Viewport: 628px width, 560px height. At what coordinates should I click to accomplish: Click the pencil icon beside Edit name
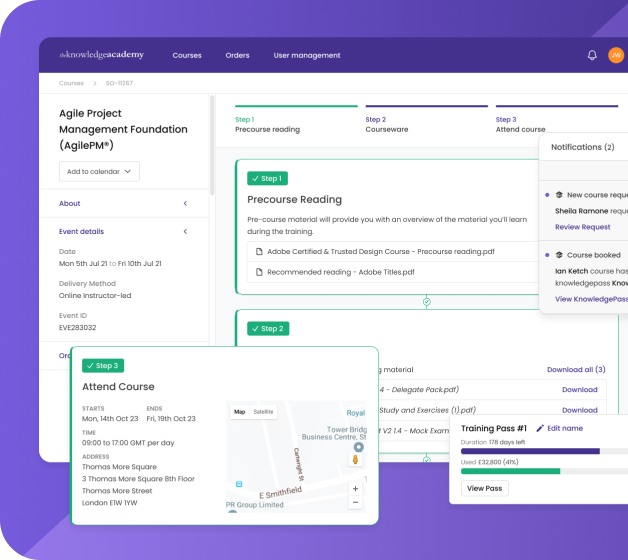tap(540, 428)
